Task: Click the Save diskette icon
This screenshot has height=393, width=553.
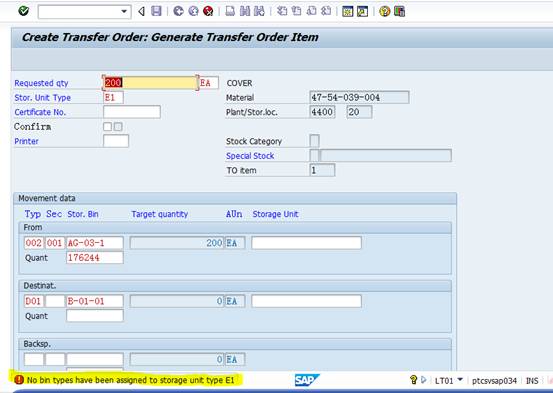Action: (156, 11)
